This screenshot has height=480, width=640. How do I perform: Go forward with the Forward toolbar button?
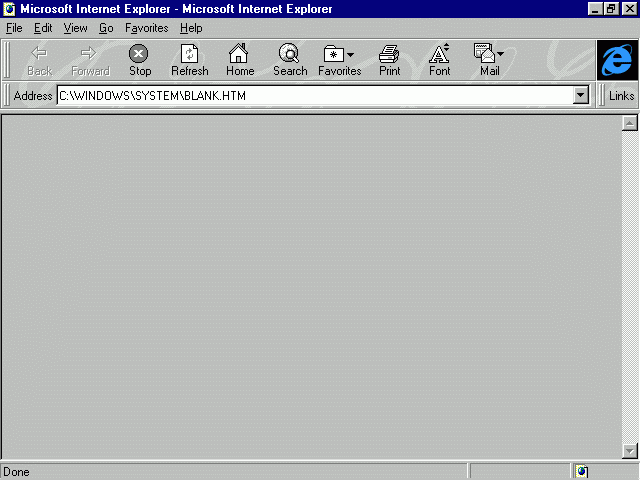click(x=90, y=60)
